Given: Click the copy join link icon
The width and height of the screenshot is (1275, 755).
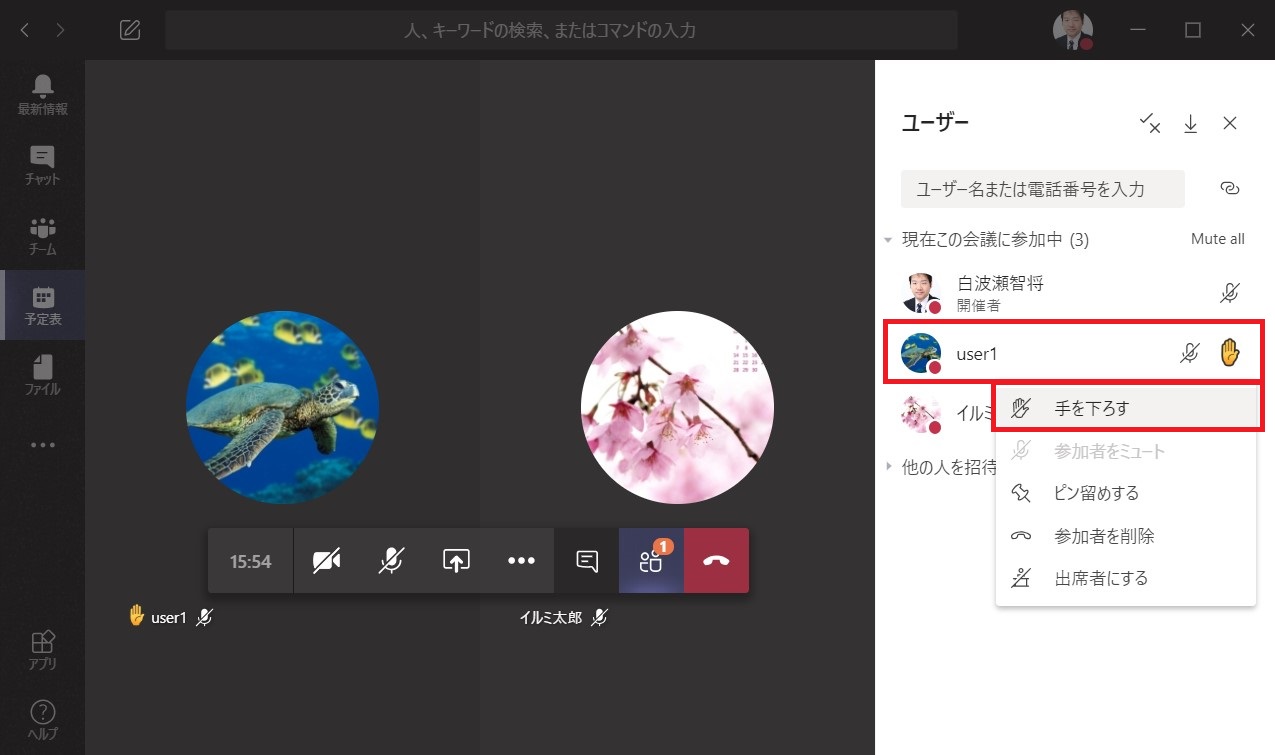Looking at the screenshot, I should point(1230,188).
